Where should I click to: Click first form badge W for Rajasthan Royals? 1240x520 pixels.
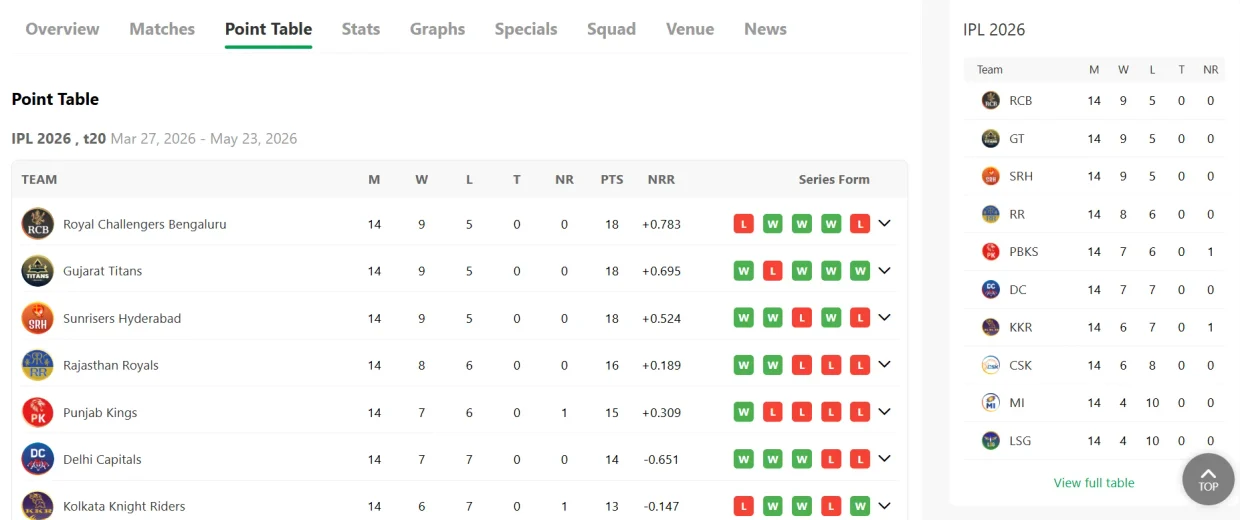pos(743,365)
